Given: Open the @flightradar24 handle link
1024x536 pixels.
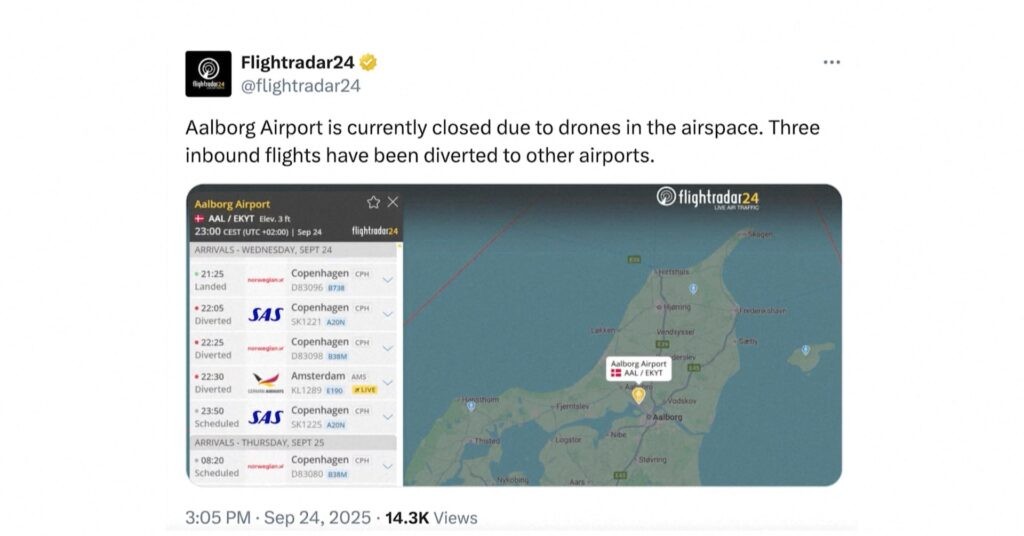Looking at the screenshot, I should pos(300,86).
